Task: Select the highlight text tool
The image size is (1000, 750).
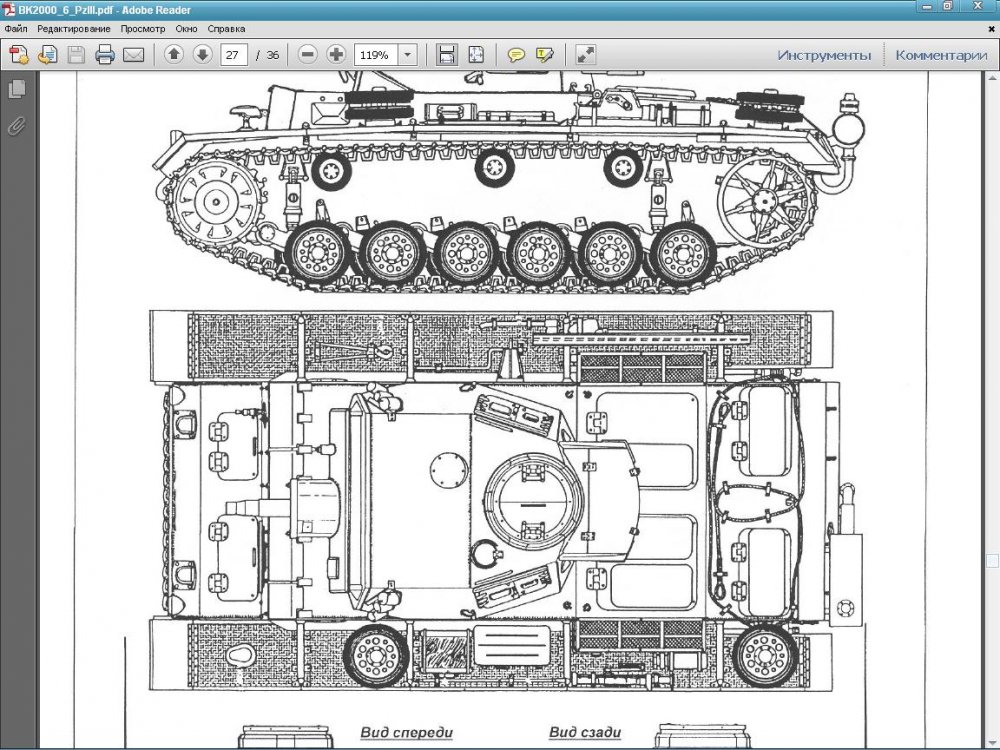Action: (545, 55)
